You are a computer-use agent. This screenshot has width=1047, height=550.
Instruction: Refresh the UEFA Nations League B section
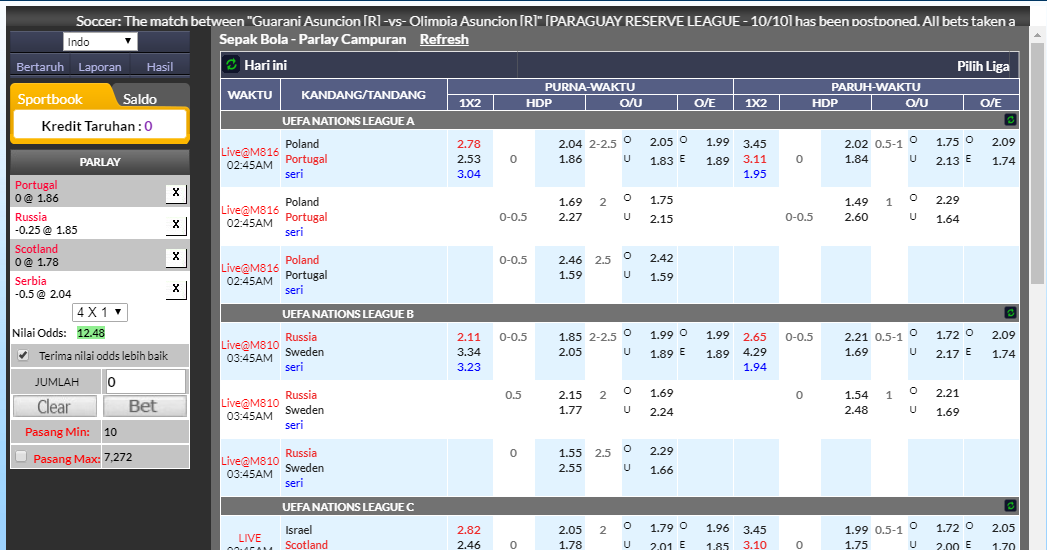pos(1010,313)
